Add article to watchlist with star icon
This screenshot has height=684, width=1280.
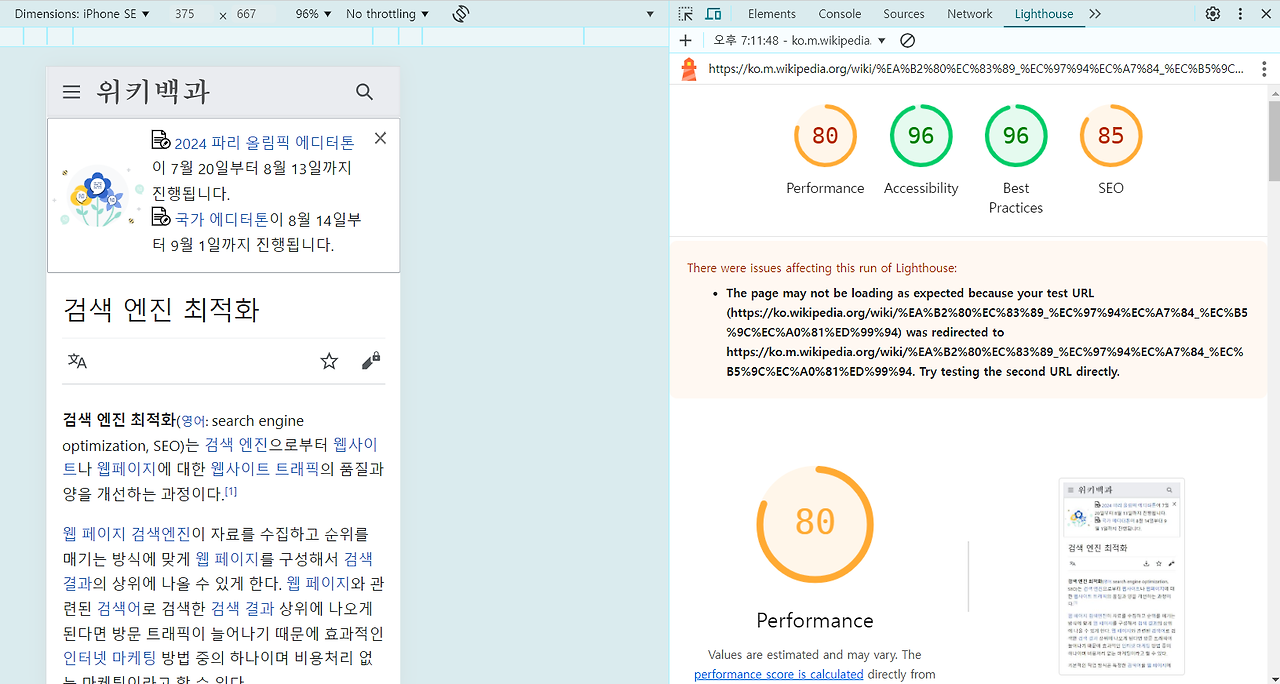[329, 361]
